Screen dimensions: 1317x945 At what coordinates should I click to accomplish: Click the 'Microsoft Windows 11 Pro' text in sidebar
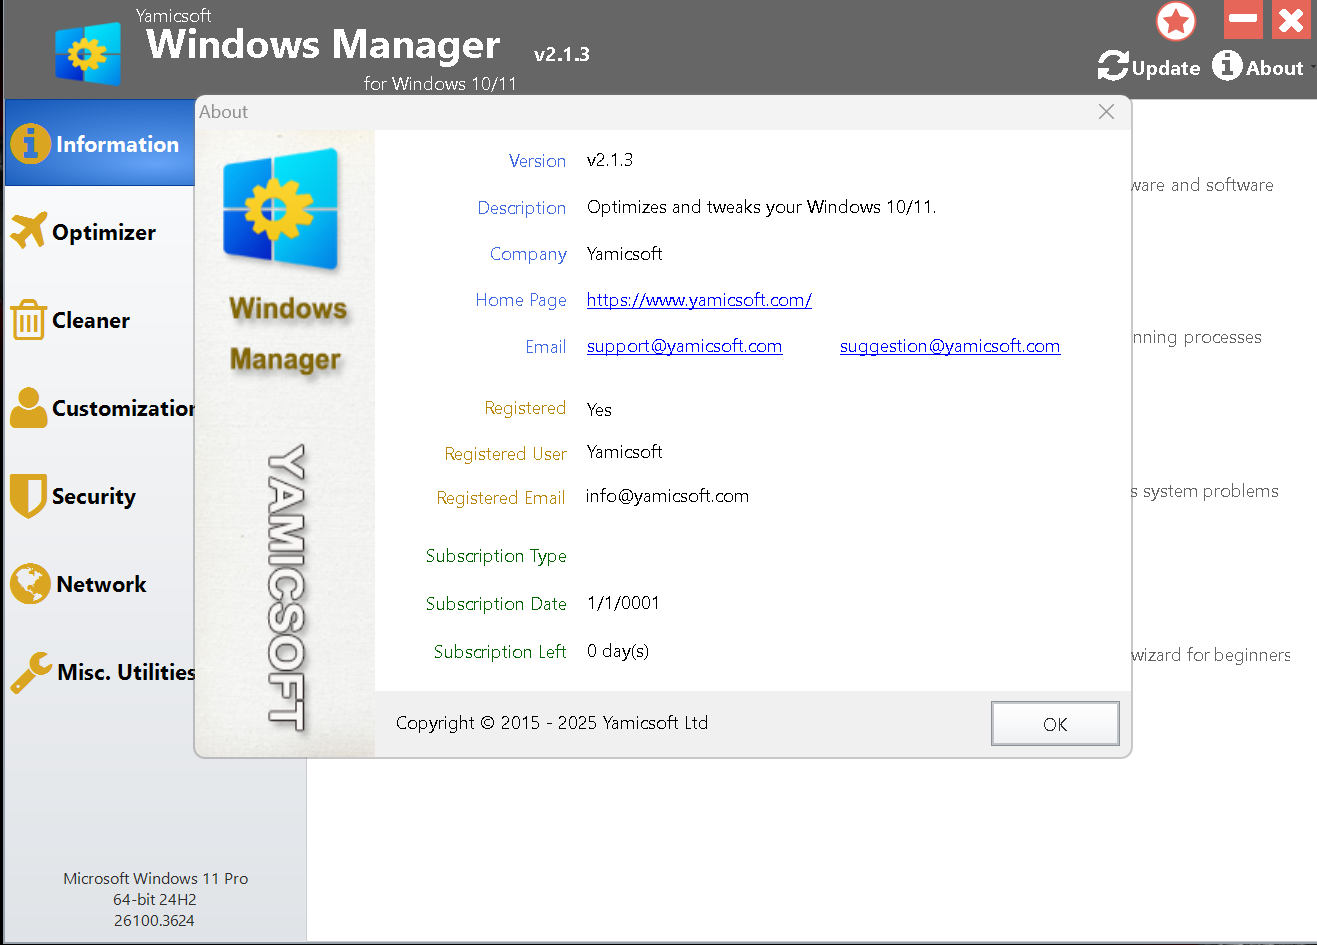(x=156, y=879)
